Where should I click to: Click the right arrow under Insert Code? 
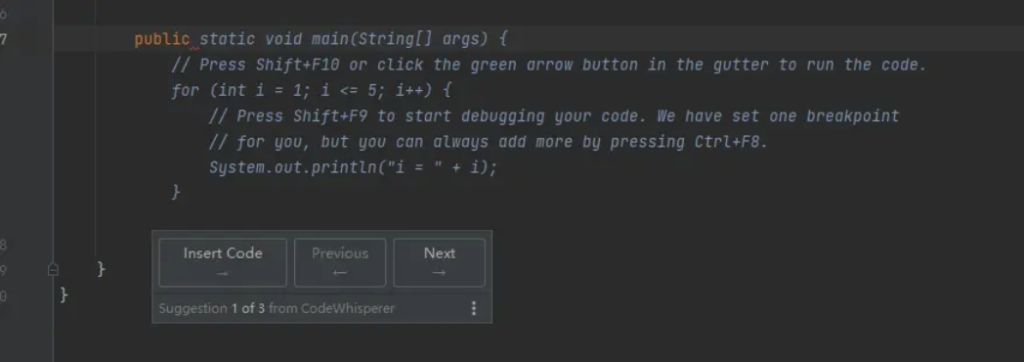223,273
